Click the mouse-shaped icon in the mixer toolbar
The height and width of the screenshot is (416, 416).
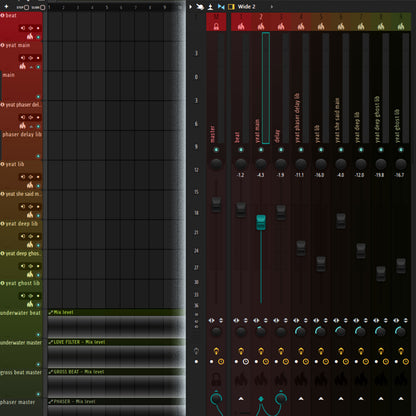(x=200, y=7)
